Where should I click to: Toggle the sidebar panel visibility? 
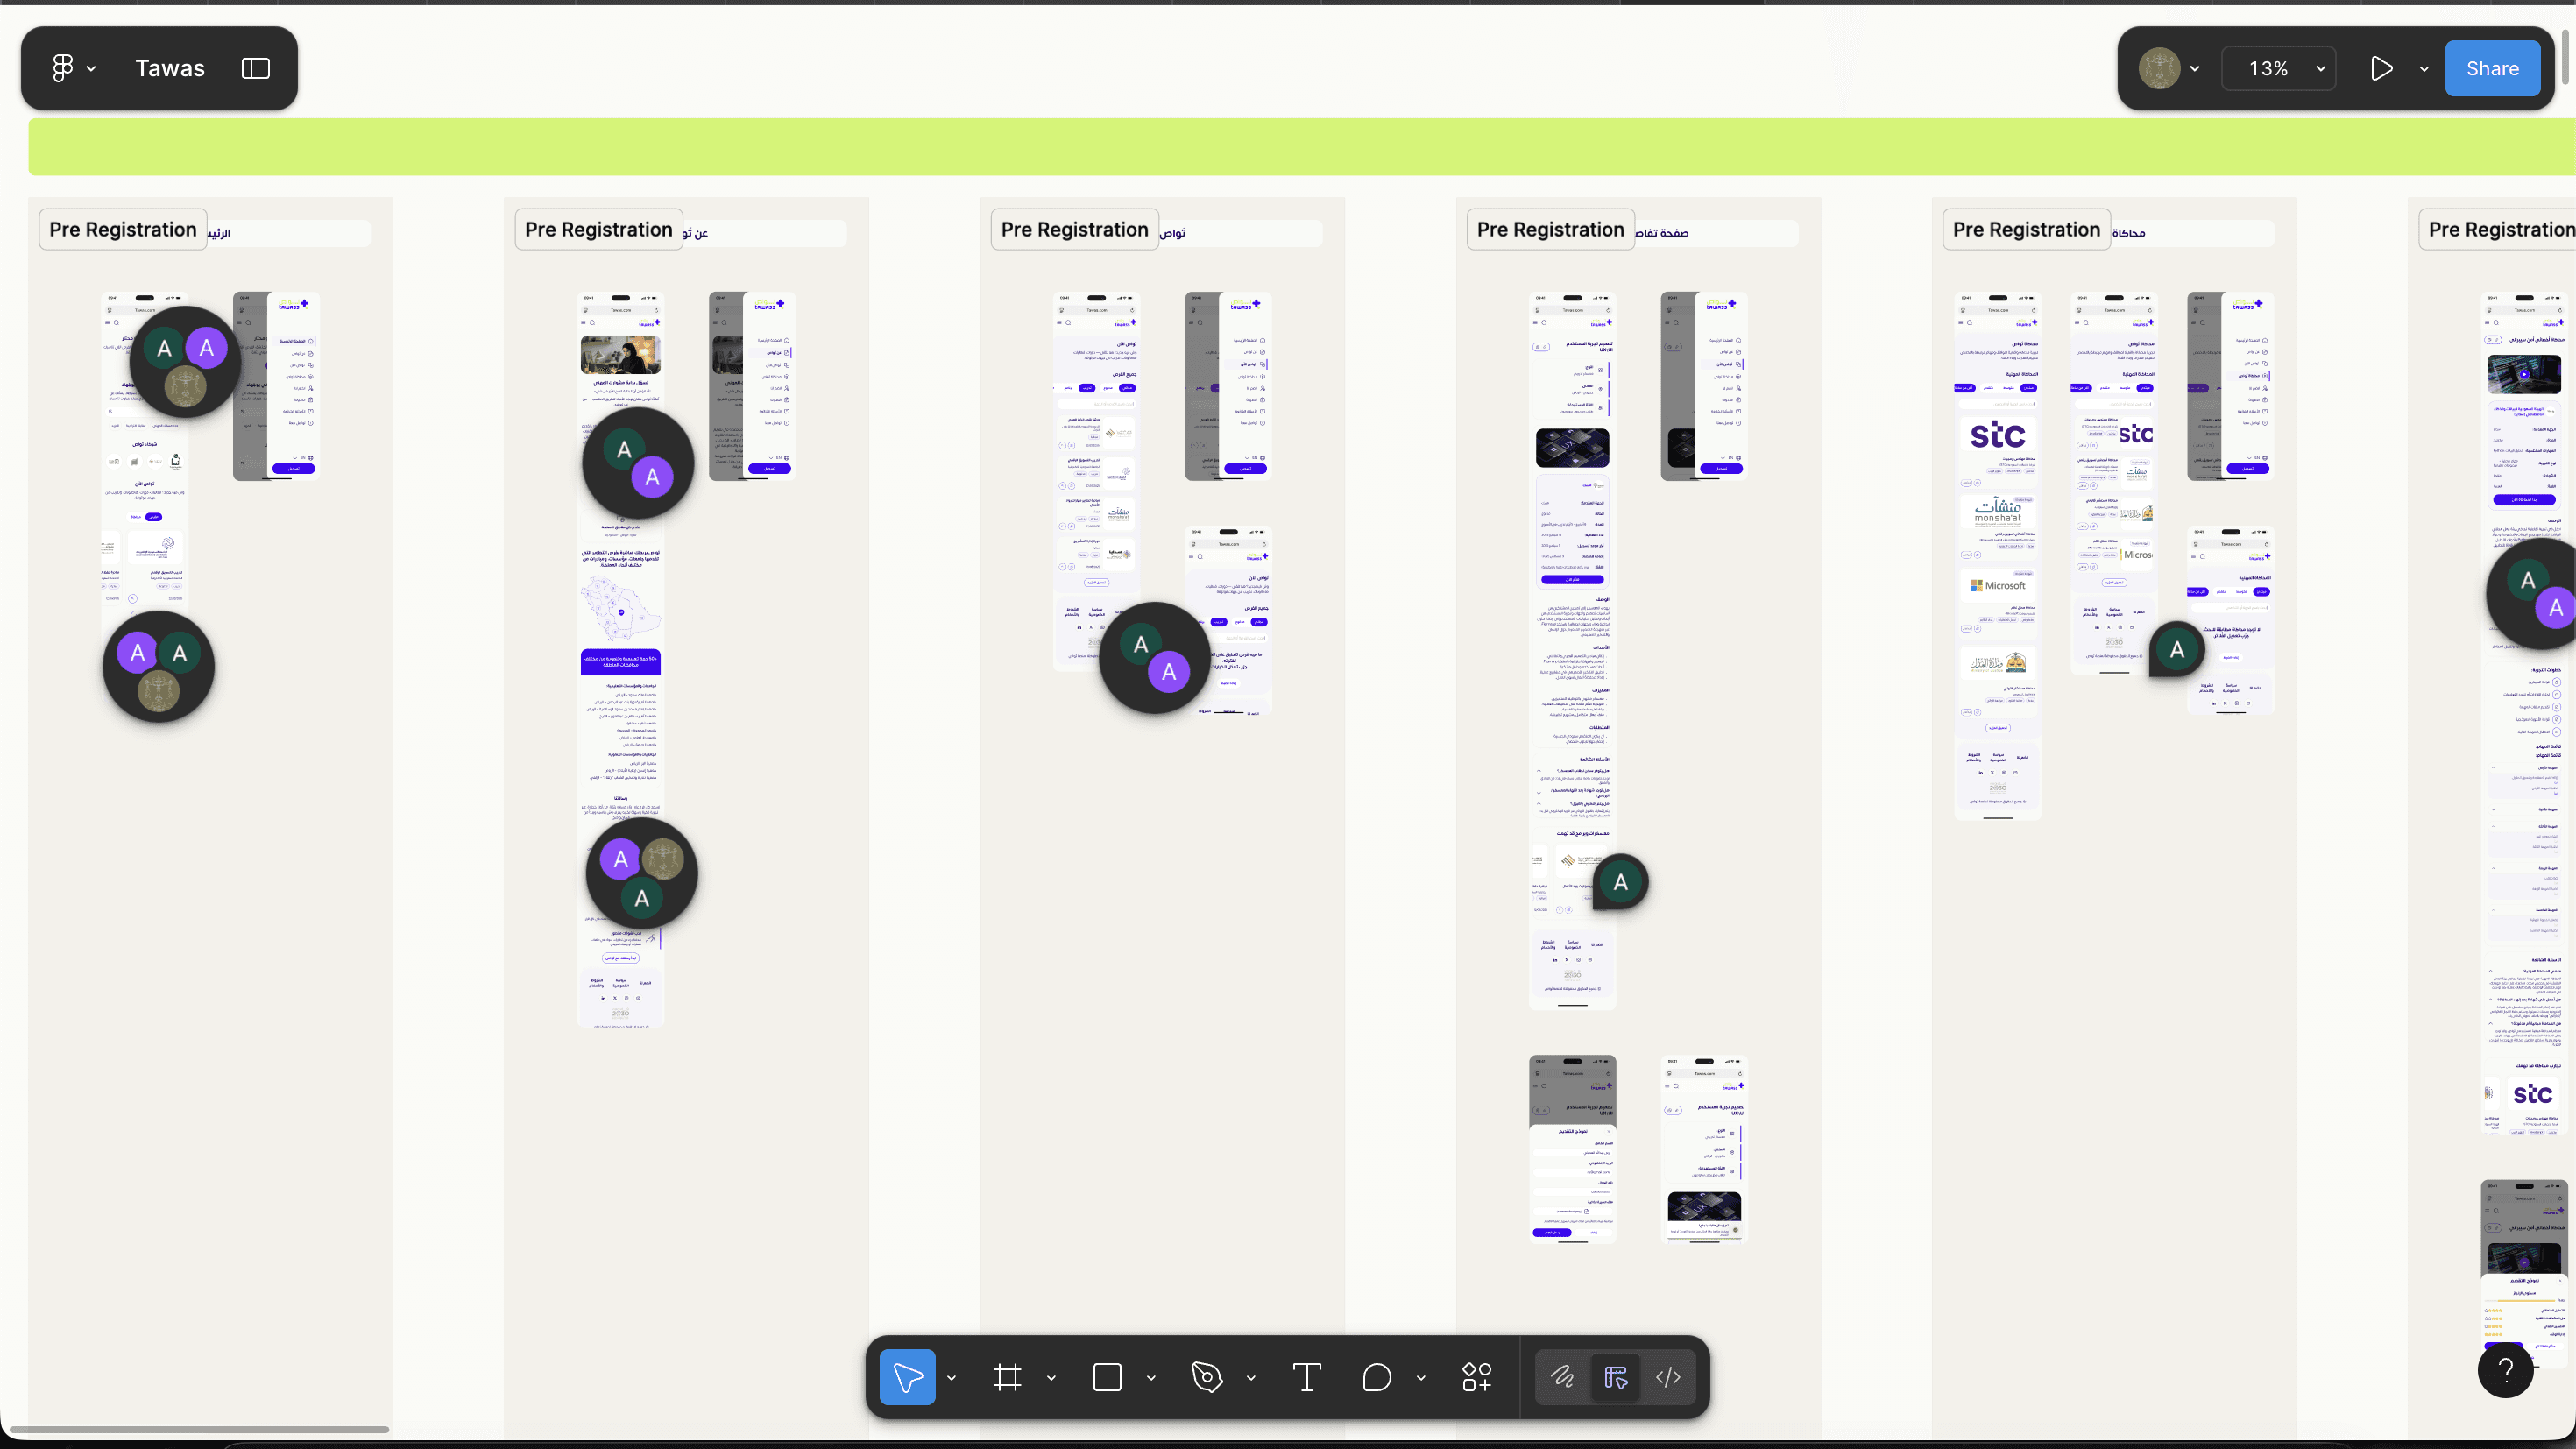(256, 68)
